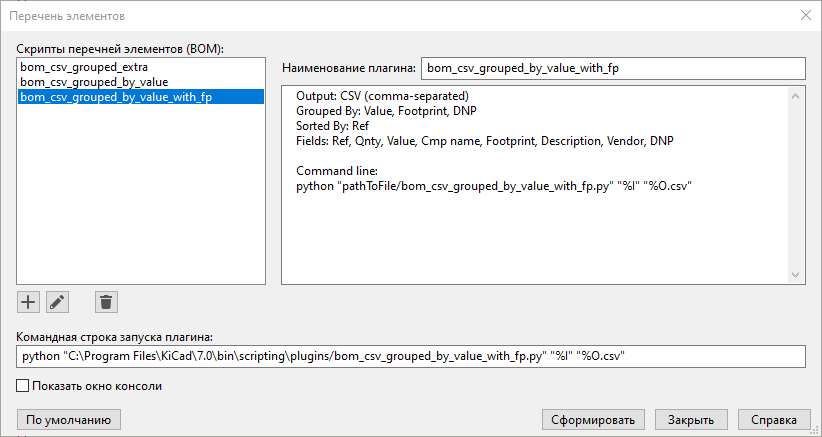Screen dimensions: 822x437
Task: Click the description panel's scrollbar track
Action: (797, 185)
